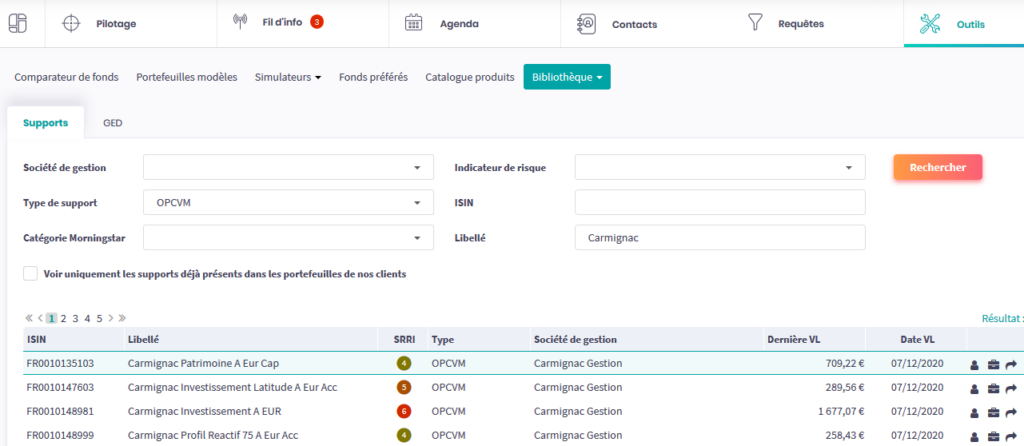Click the briefcase icon for Carmignac Investissement Latitude
The height and width of the screenshot is (446, 1024).
pos(993,388)
